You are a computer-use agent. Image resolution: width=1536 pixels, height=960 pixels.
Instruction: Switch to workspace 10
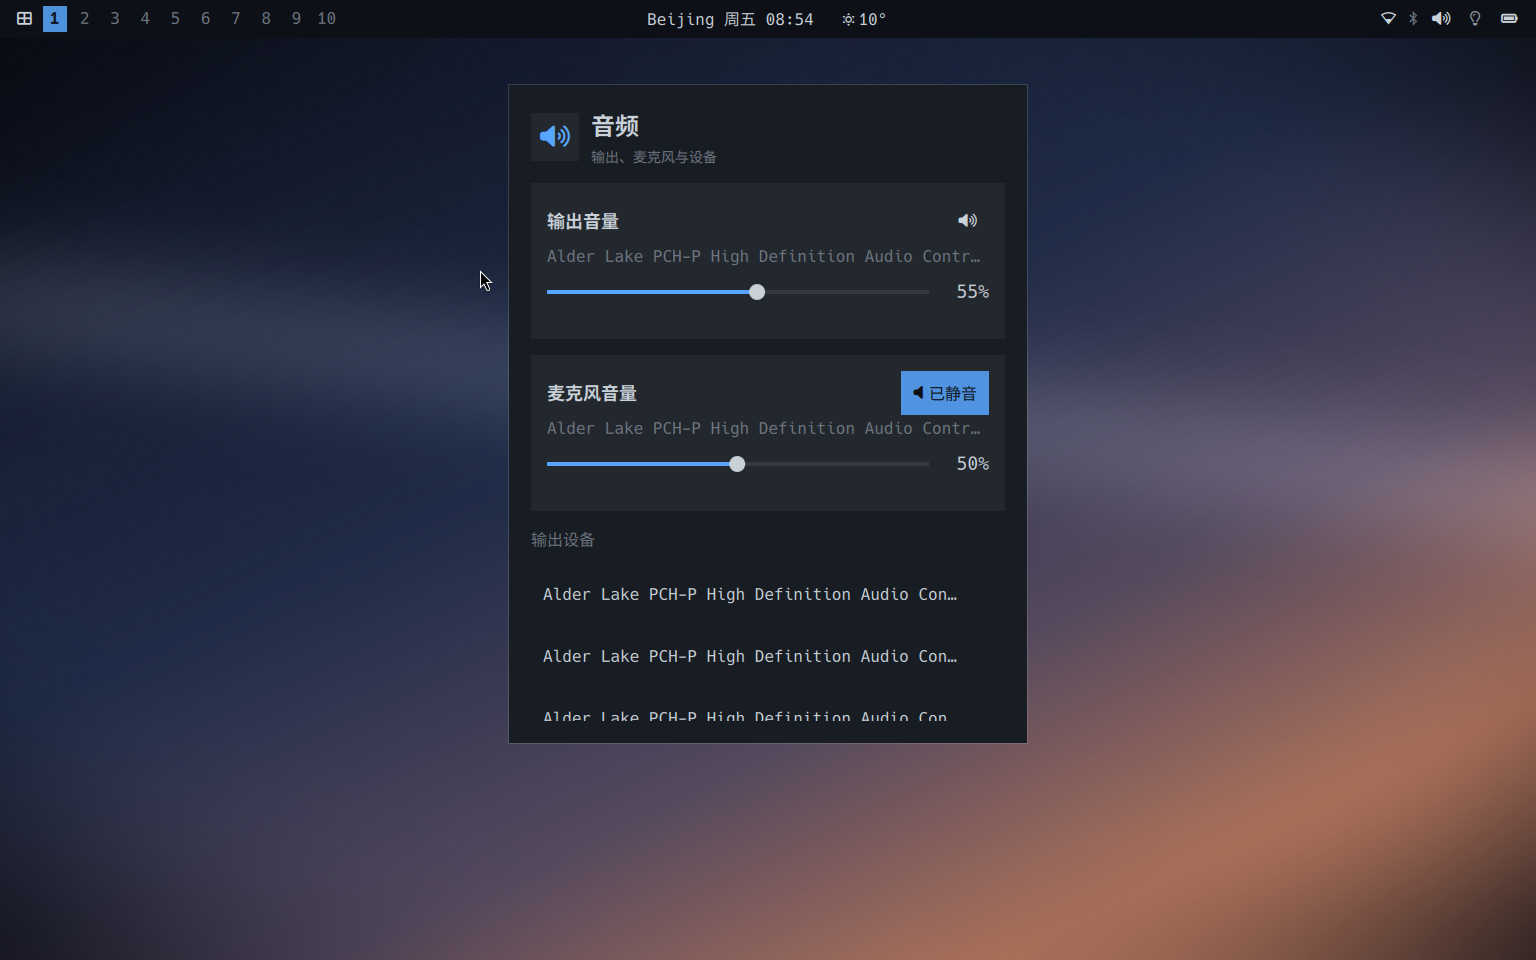pos(327,18)
